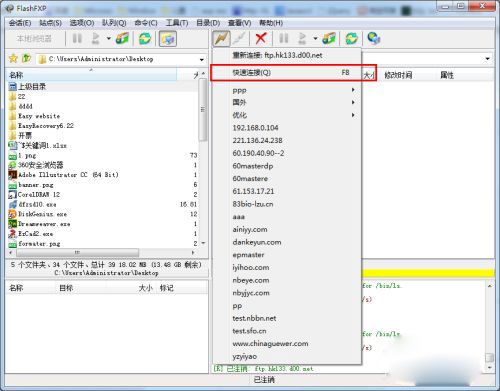
Task: Click the pause icon in remote toolbar
Action: pyautogui.click(x=284, y=38)
